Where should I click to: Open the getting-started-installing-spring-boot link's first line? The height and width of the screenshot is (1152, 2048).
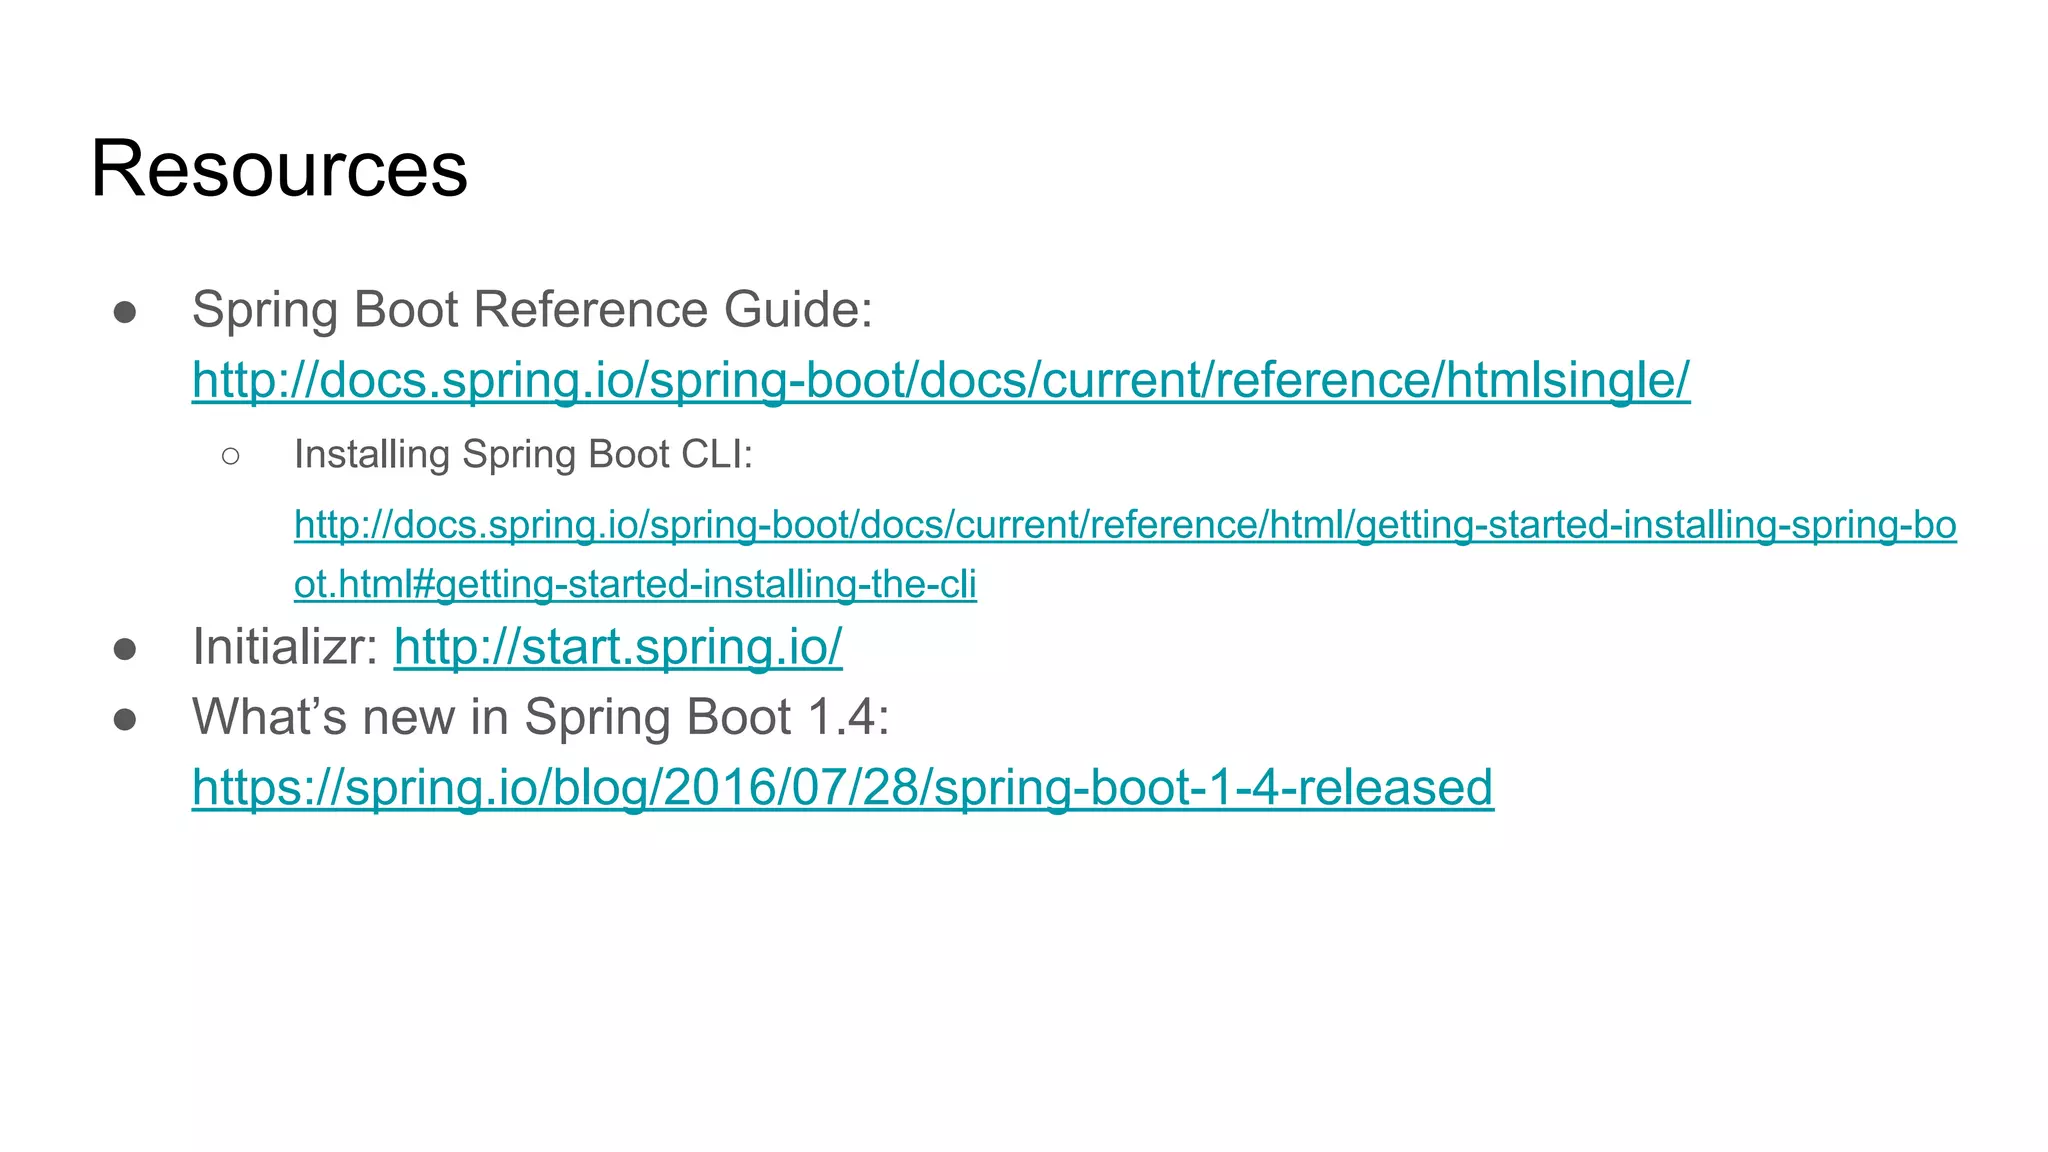pyautogui.click(x=1124, y=525)
